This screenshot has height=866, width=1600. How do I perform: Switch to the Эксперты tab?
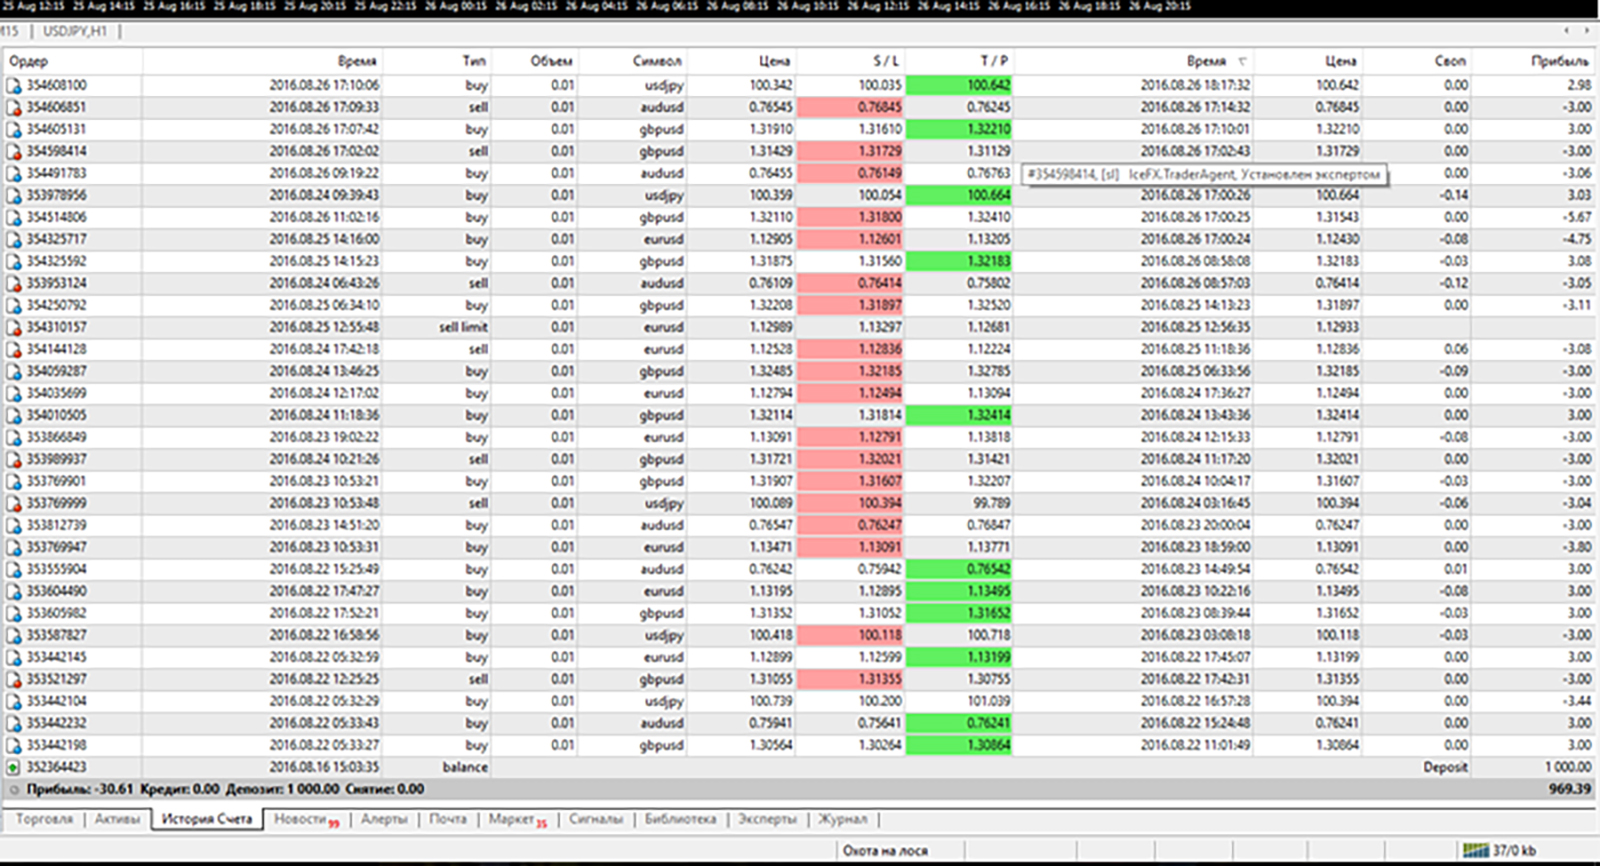pyautogui.click(x=767, y=819)
